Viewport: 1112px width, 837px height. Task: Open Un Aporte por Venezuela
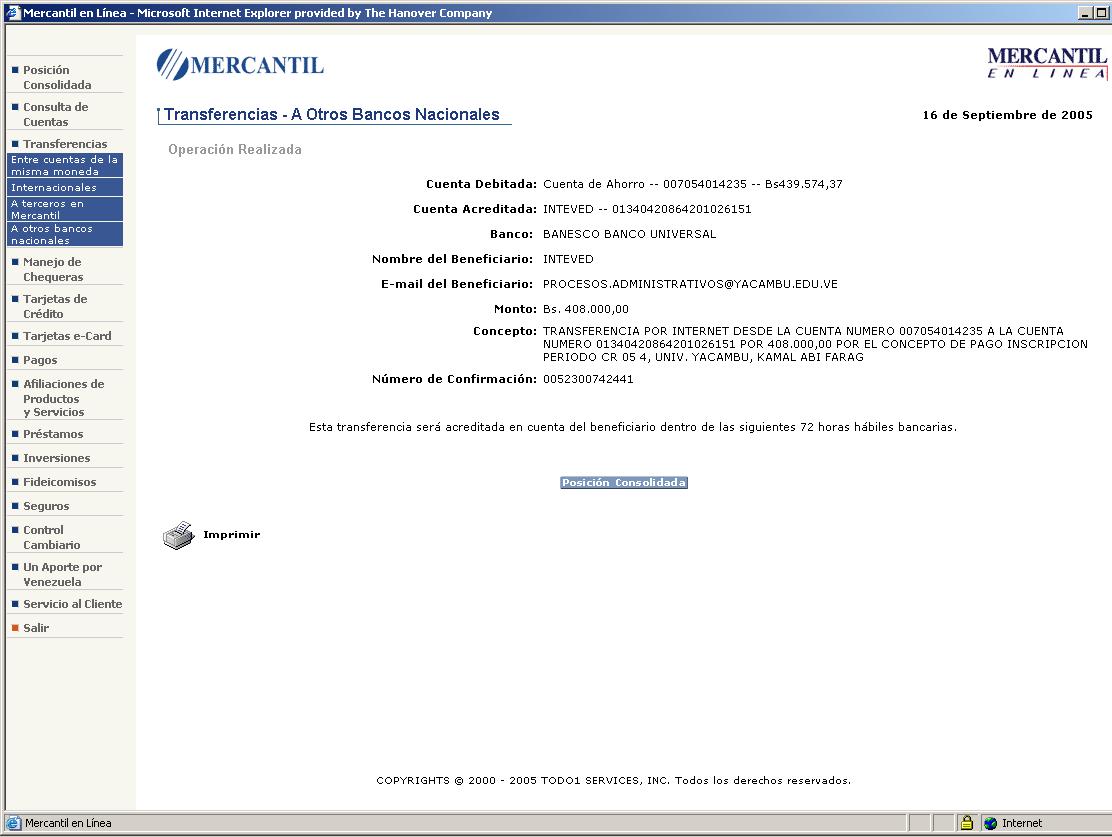[x=62, y=575]
